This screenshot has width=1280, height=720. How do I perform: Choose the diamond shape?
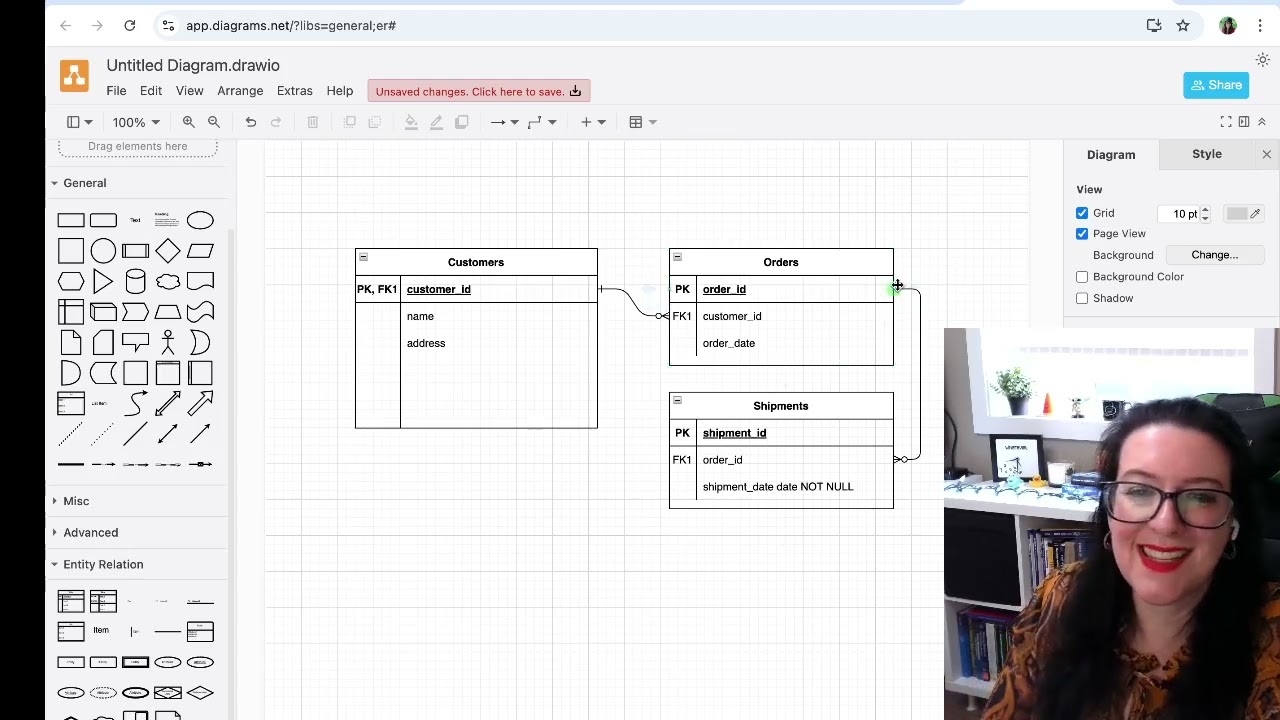tap(168, 251)
